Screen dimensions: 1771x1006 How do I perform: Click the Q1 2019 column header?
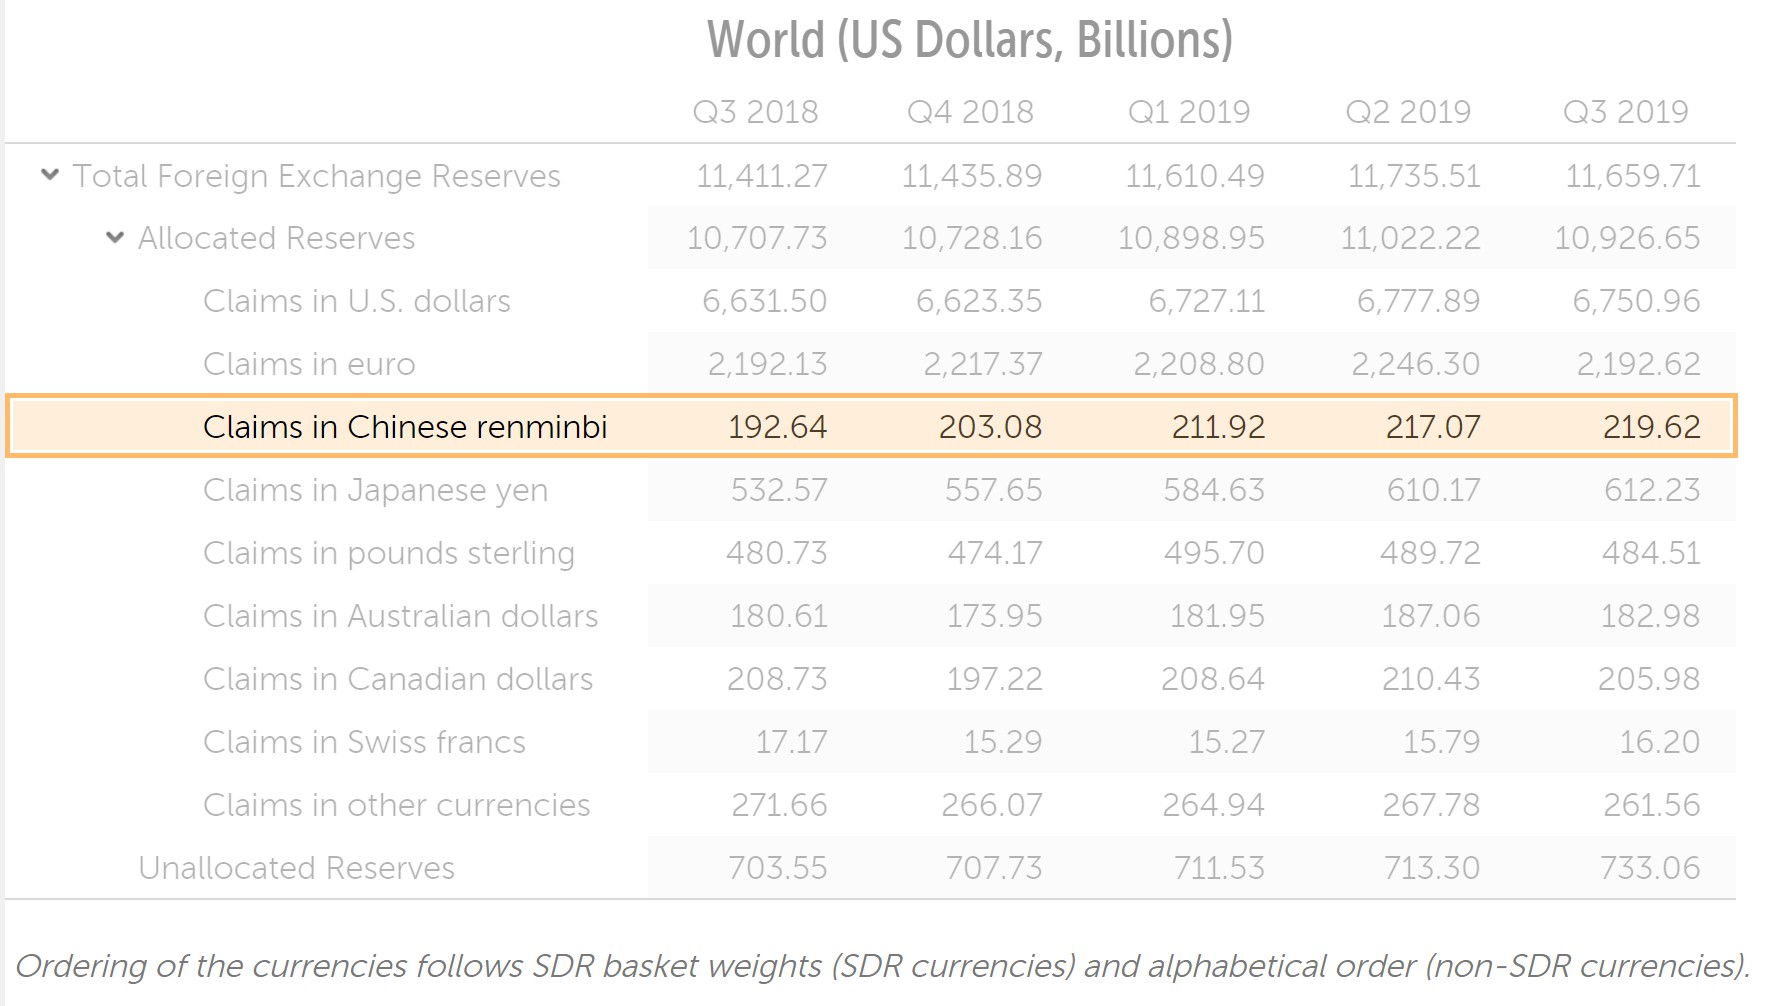[1189, 112]
